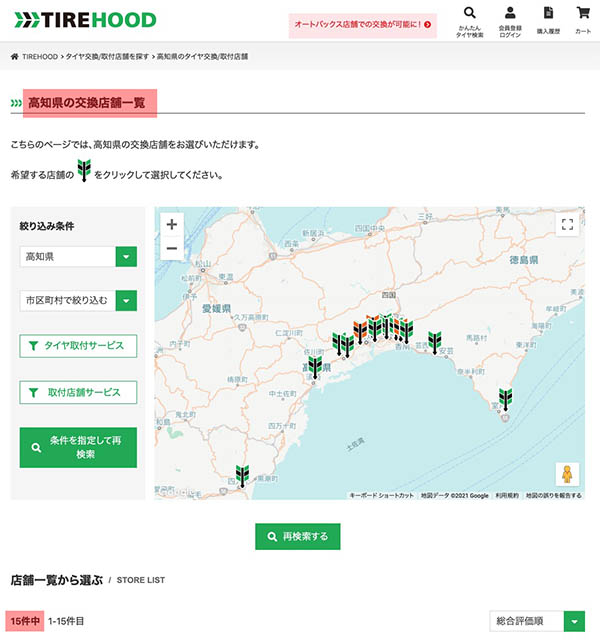Open the 市区町村で絞り込む dropdown
The width and height of the screenshot is (600, 640).
point(78,300)
